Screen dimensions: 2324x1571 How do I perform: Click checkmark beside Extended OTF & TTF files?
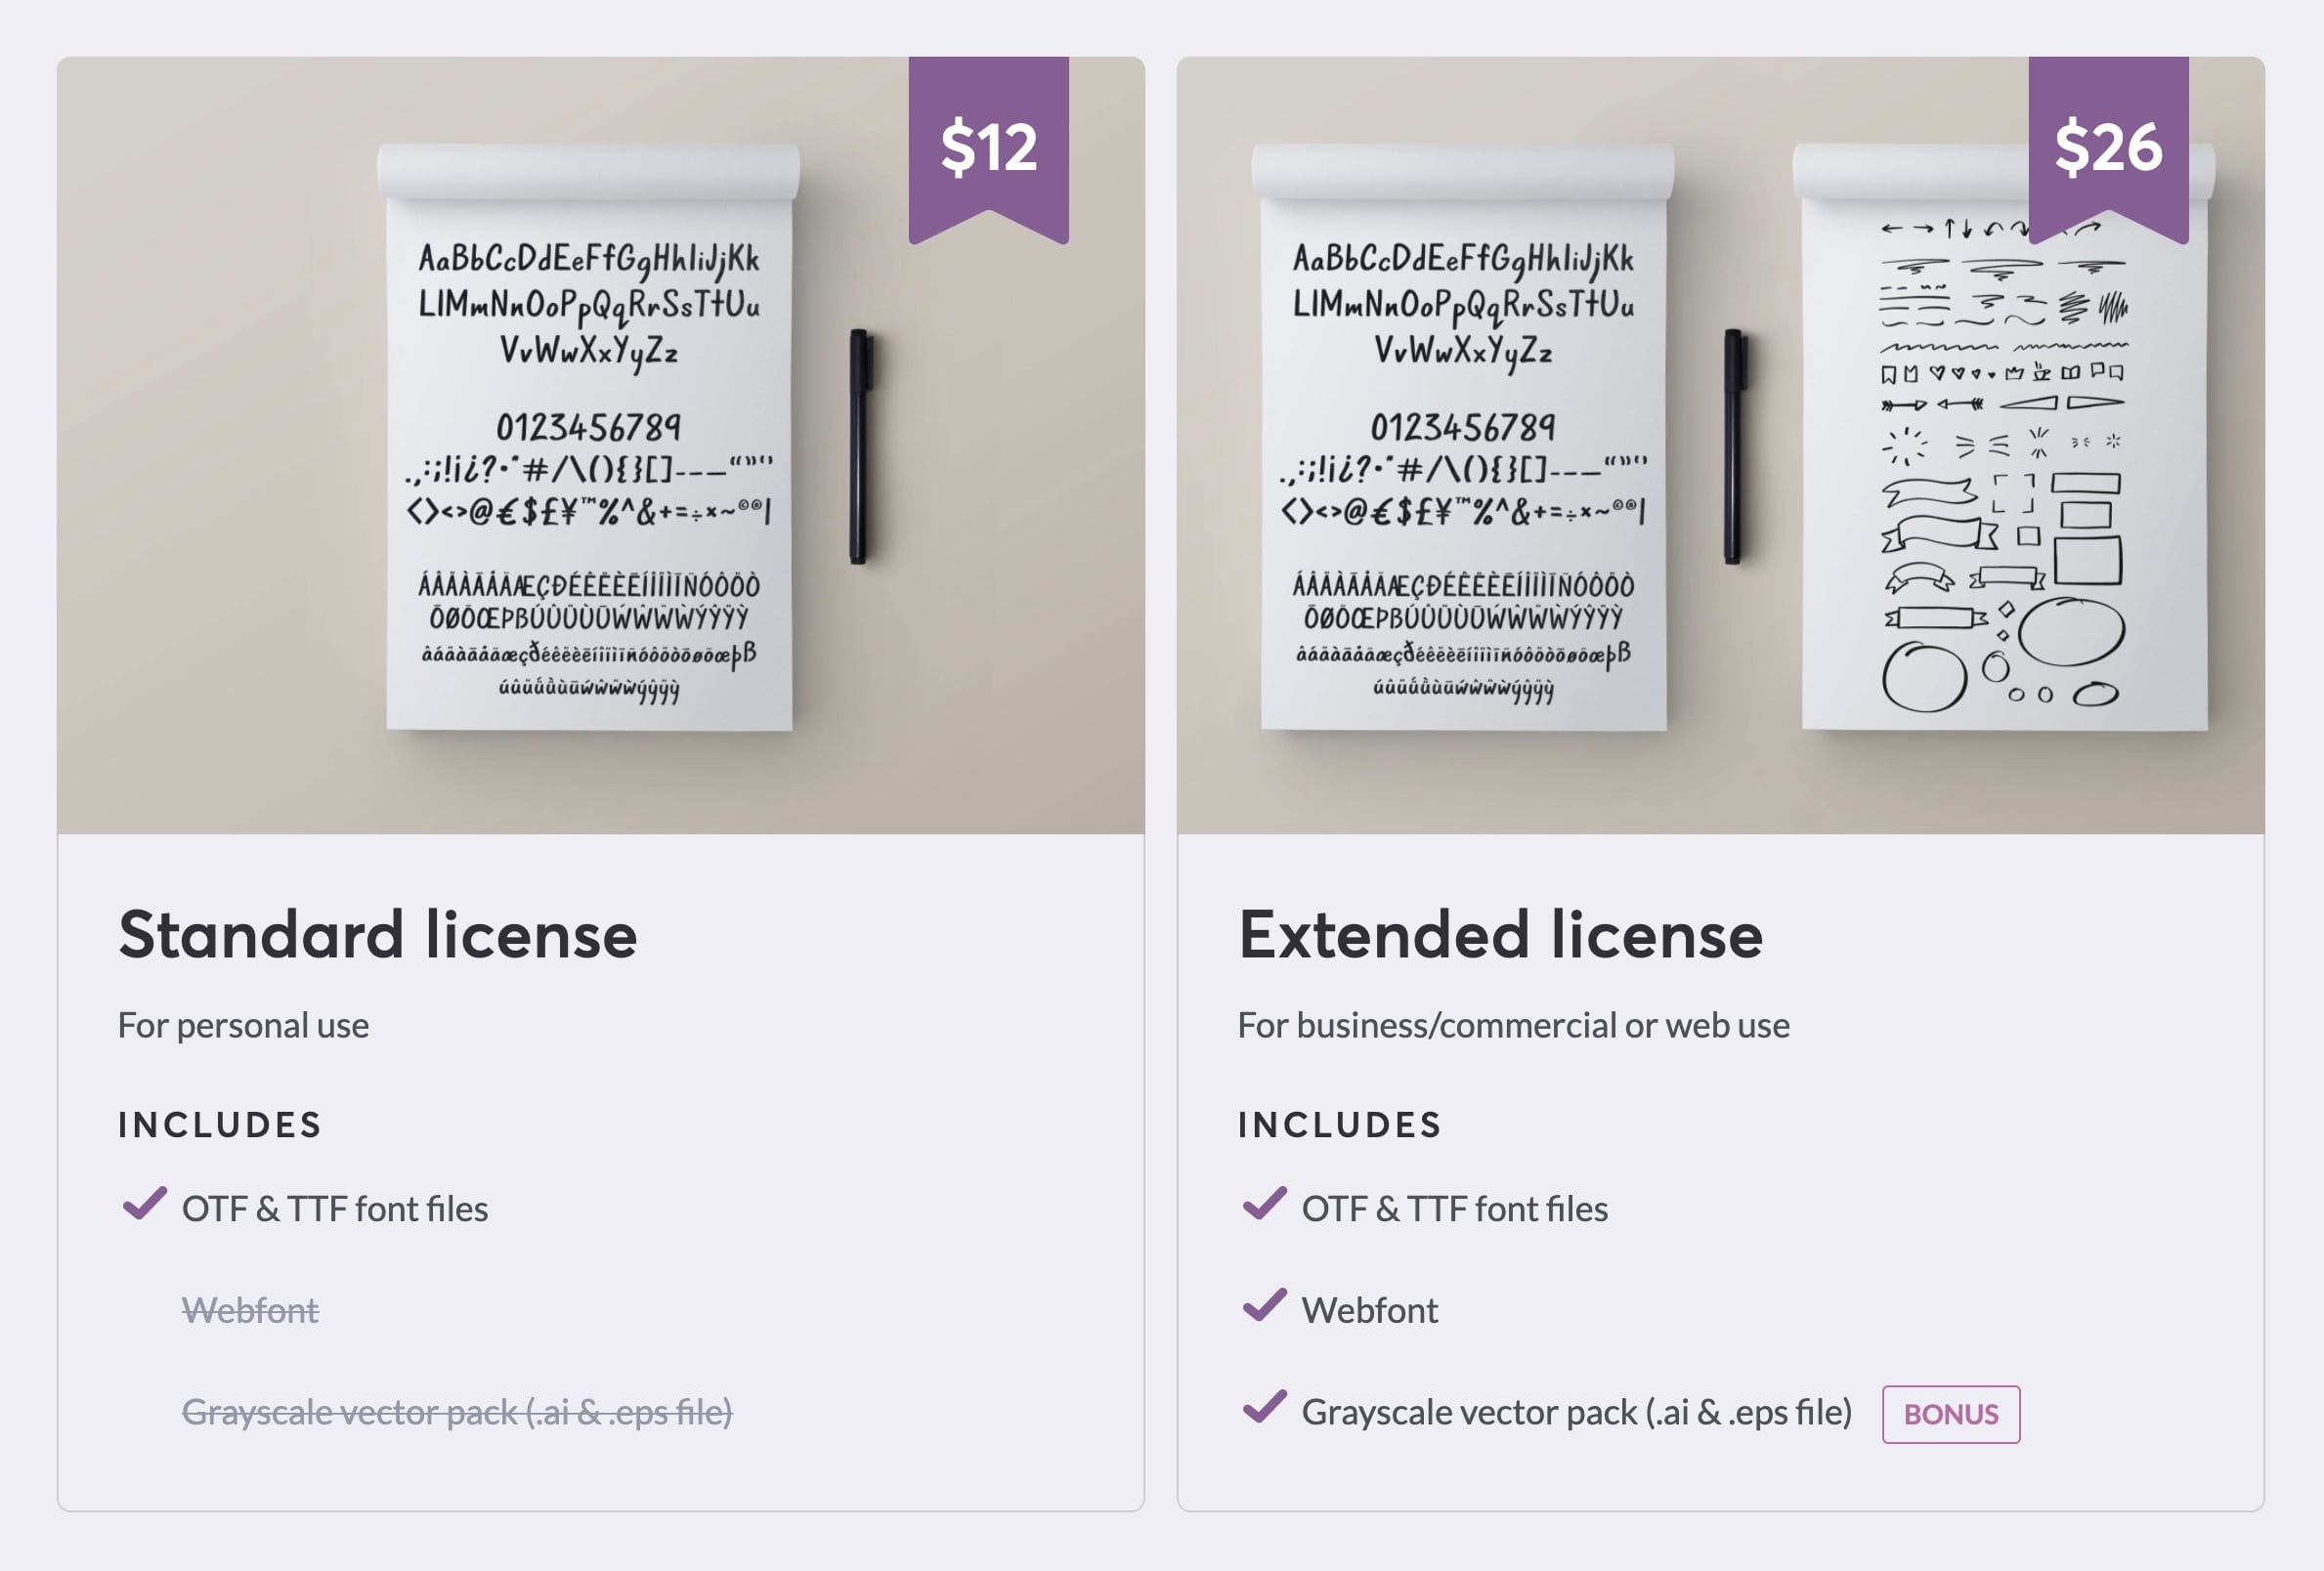pyautogui.click(x=1264, y=1204)
